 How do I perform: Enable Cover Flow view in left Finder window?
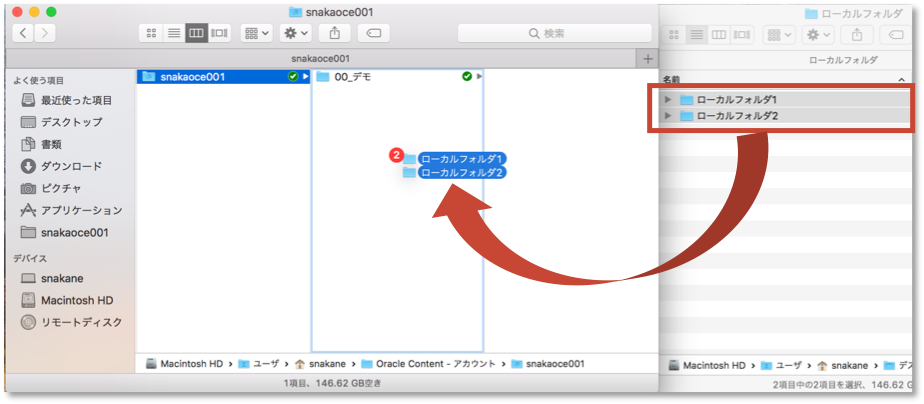pyautogui.click(x=218, y=33)
